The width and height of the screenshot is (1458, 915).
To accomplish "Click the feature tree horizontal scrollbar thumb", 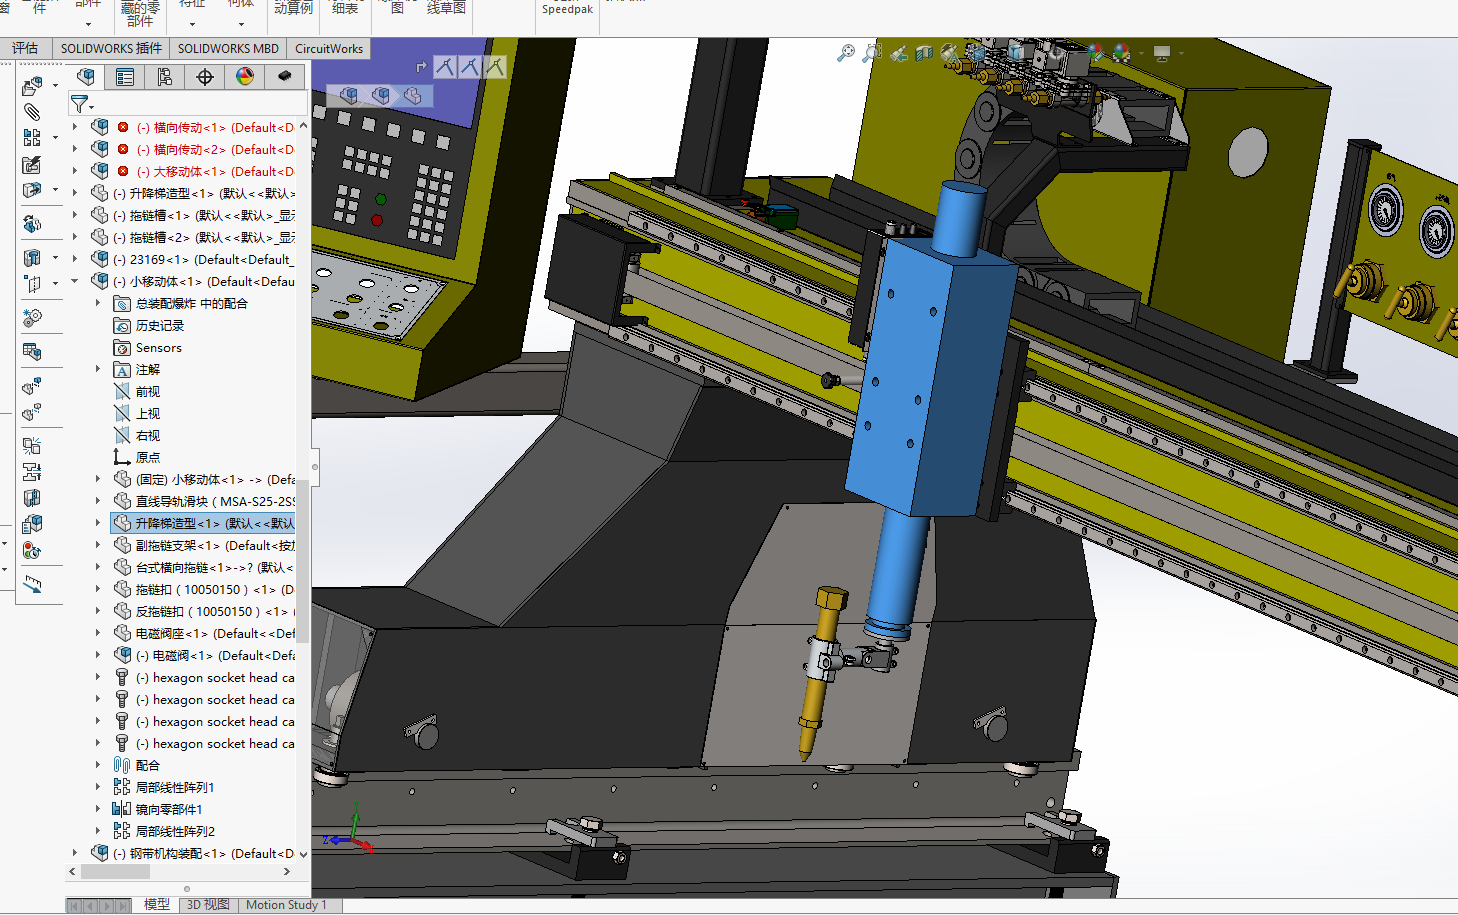I will pos(115,872).
